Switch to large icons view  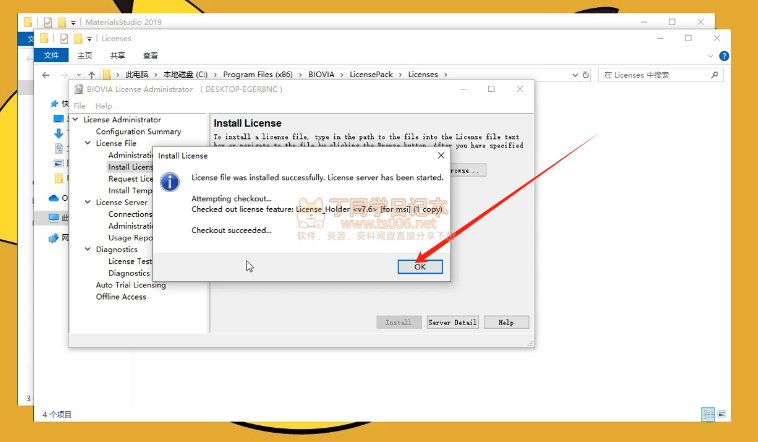[721, 414]
